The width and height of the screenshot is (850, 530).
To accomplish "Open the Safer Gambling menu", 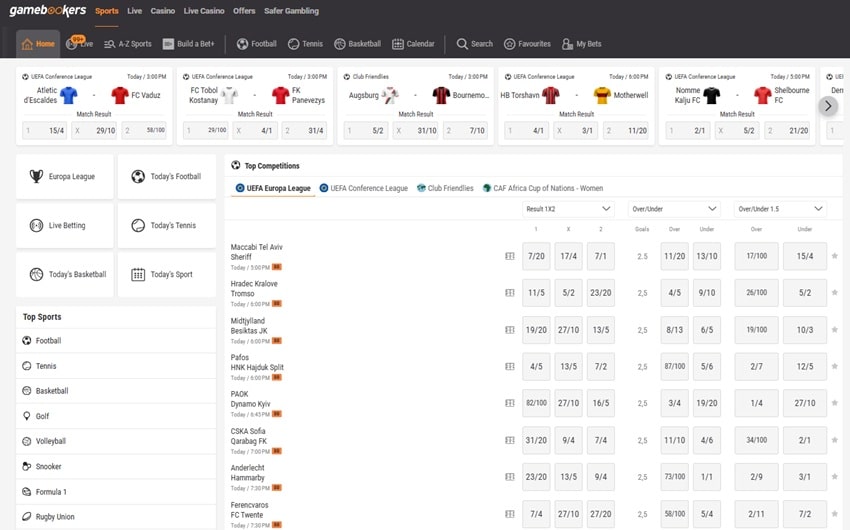I will [292, 11].
